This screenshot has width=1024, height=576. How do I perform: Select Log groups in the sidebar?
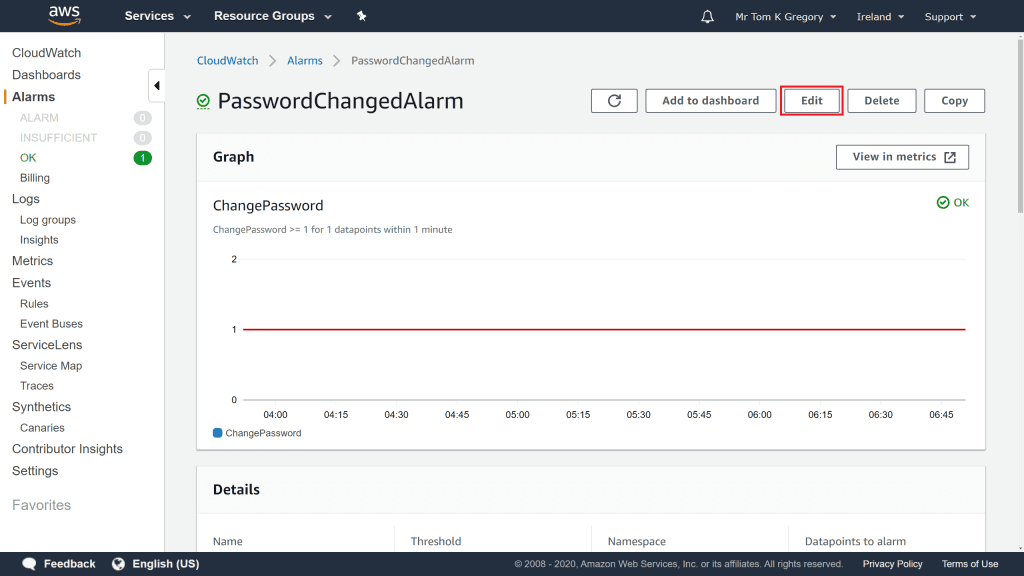click(48, 220)
